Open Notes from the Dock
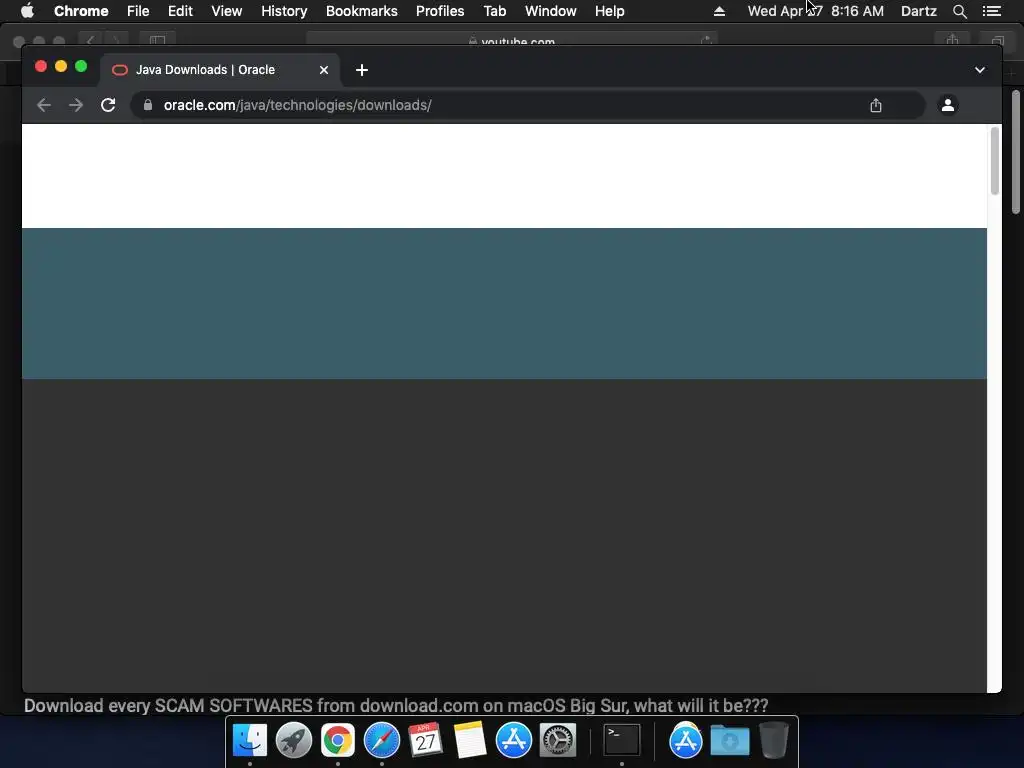 [x=470, y=740]
